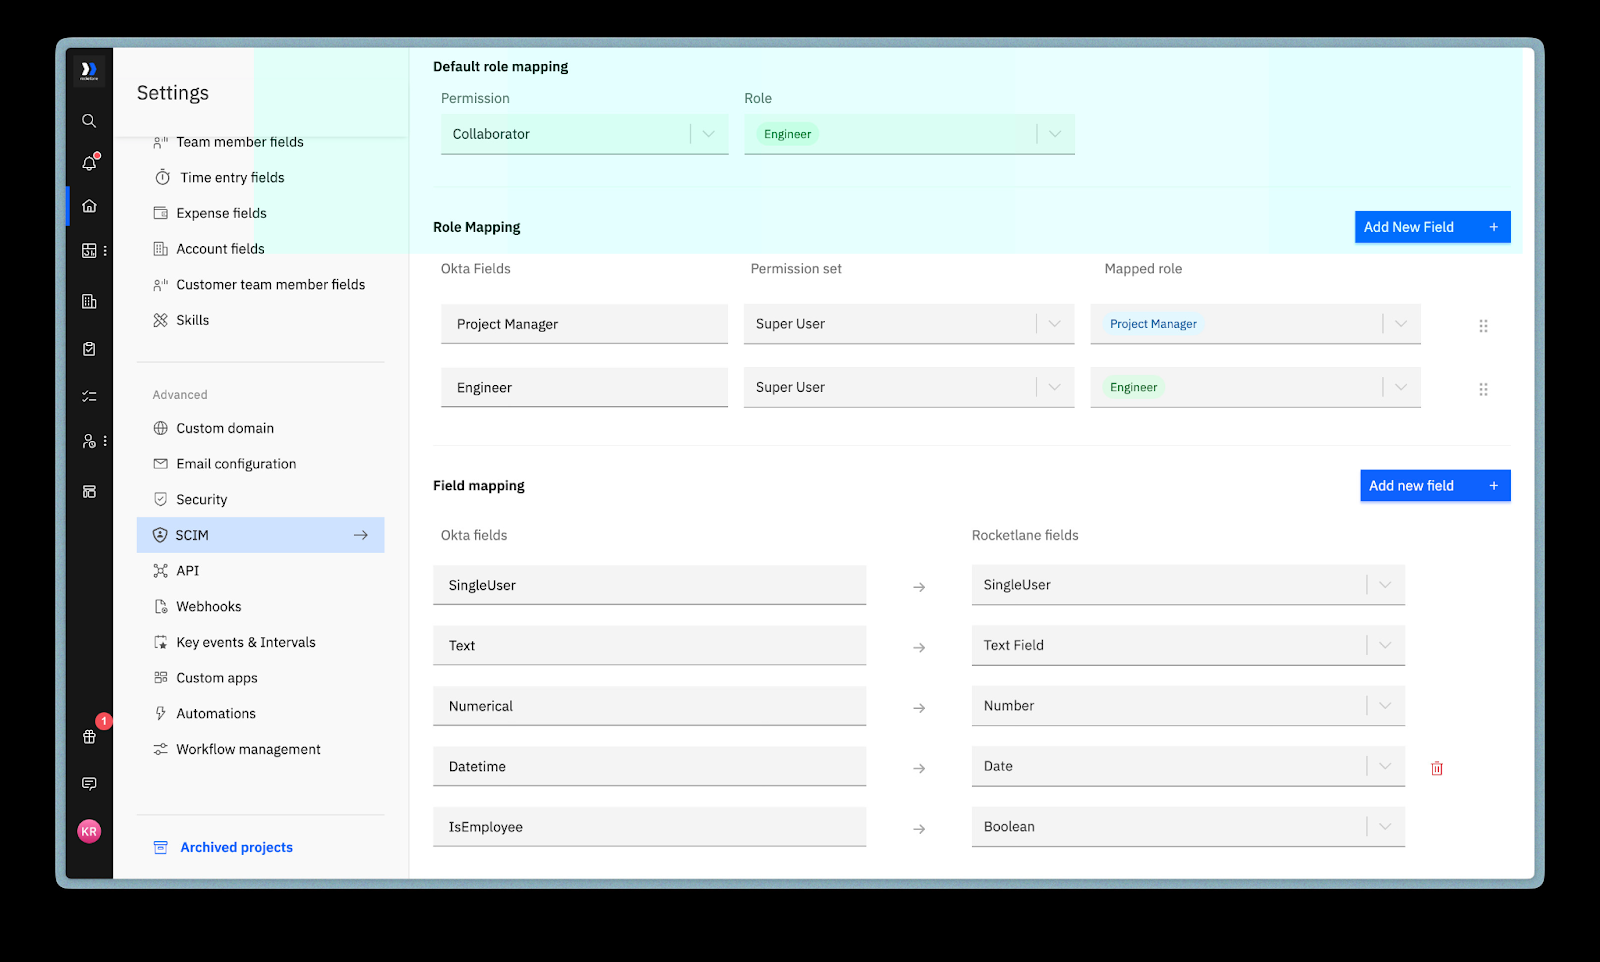This screenshot has height=962, width=1600.
Task: Open Webhooks settings
Action: pyautogui.click(x=208, y=607)
